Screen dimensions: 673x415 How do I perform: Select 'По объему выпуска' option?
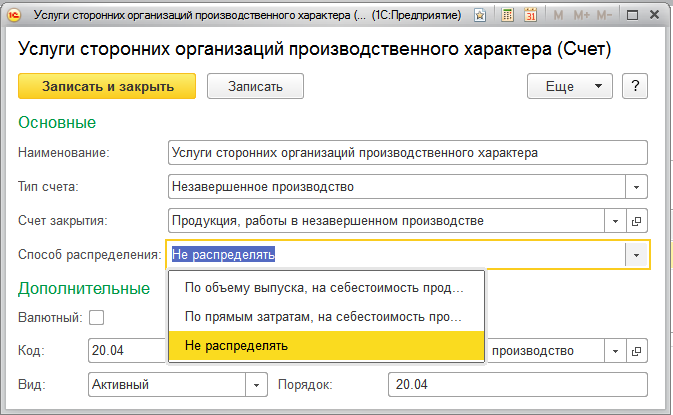pyautogui.click(x=326, y=288)
